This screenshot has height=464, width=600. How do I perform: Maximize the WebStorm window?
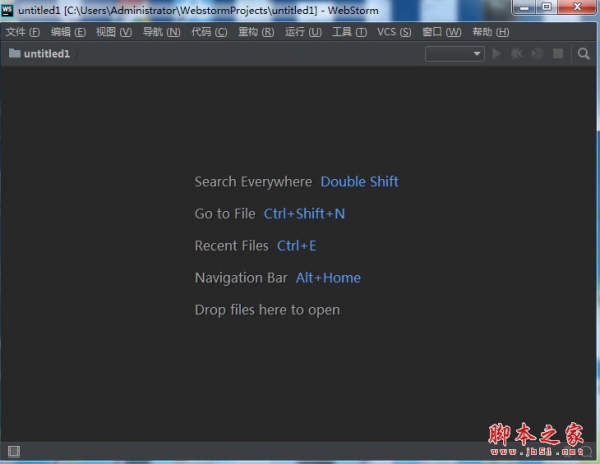(546, 7)
